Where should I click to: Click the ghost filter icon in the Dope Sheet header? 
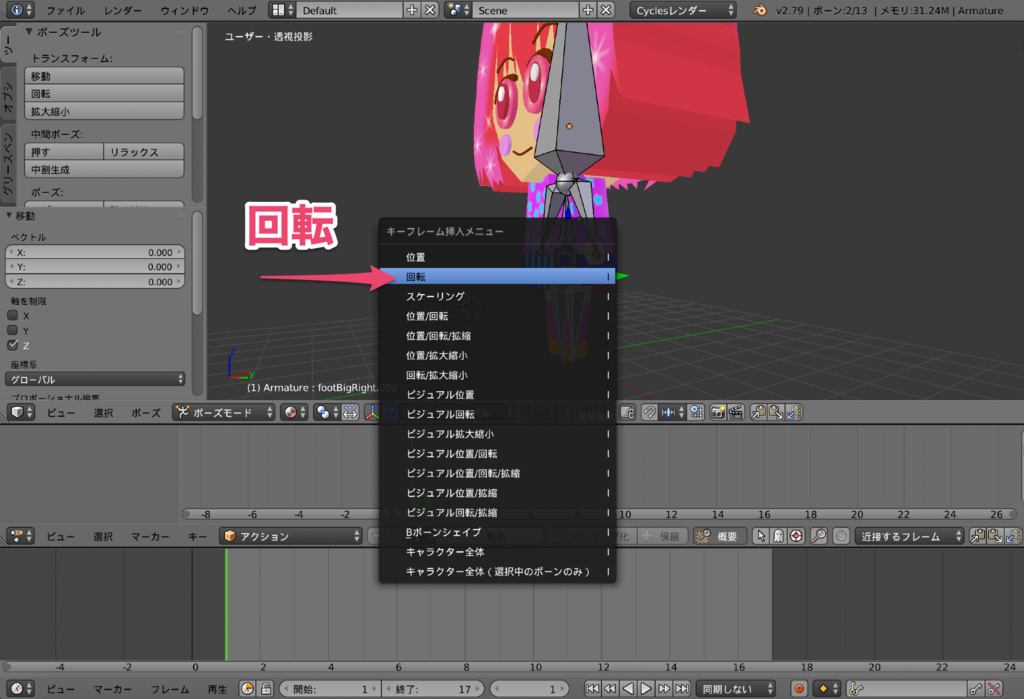[x=777, y=535]
